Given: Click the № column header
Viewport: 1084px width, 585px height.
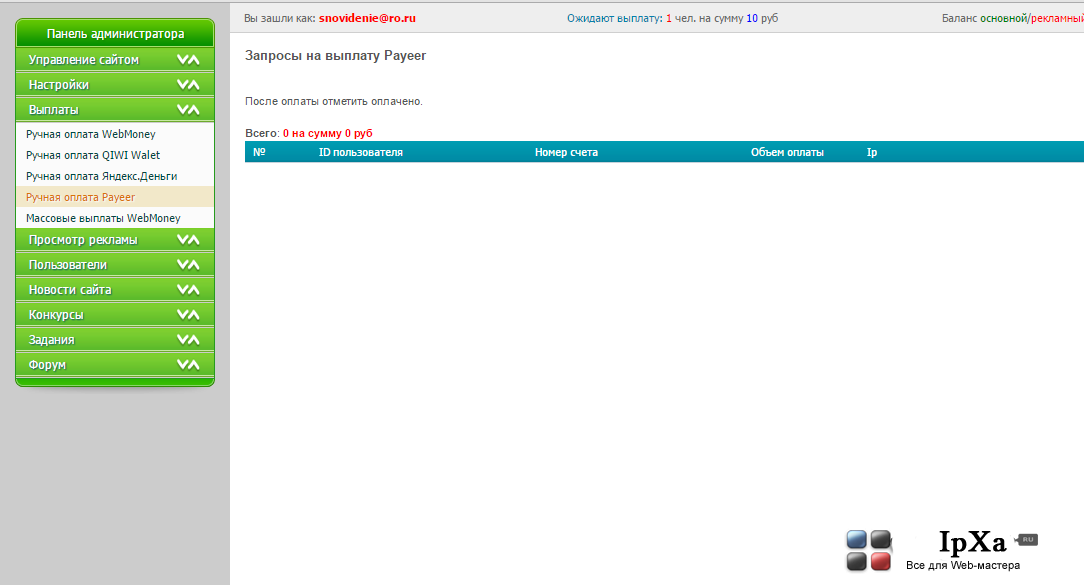Looking at the screenshot, I should [259, 151].
